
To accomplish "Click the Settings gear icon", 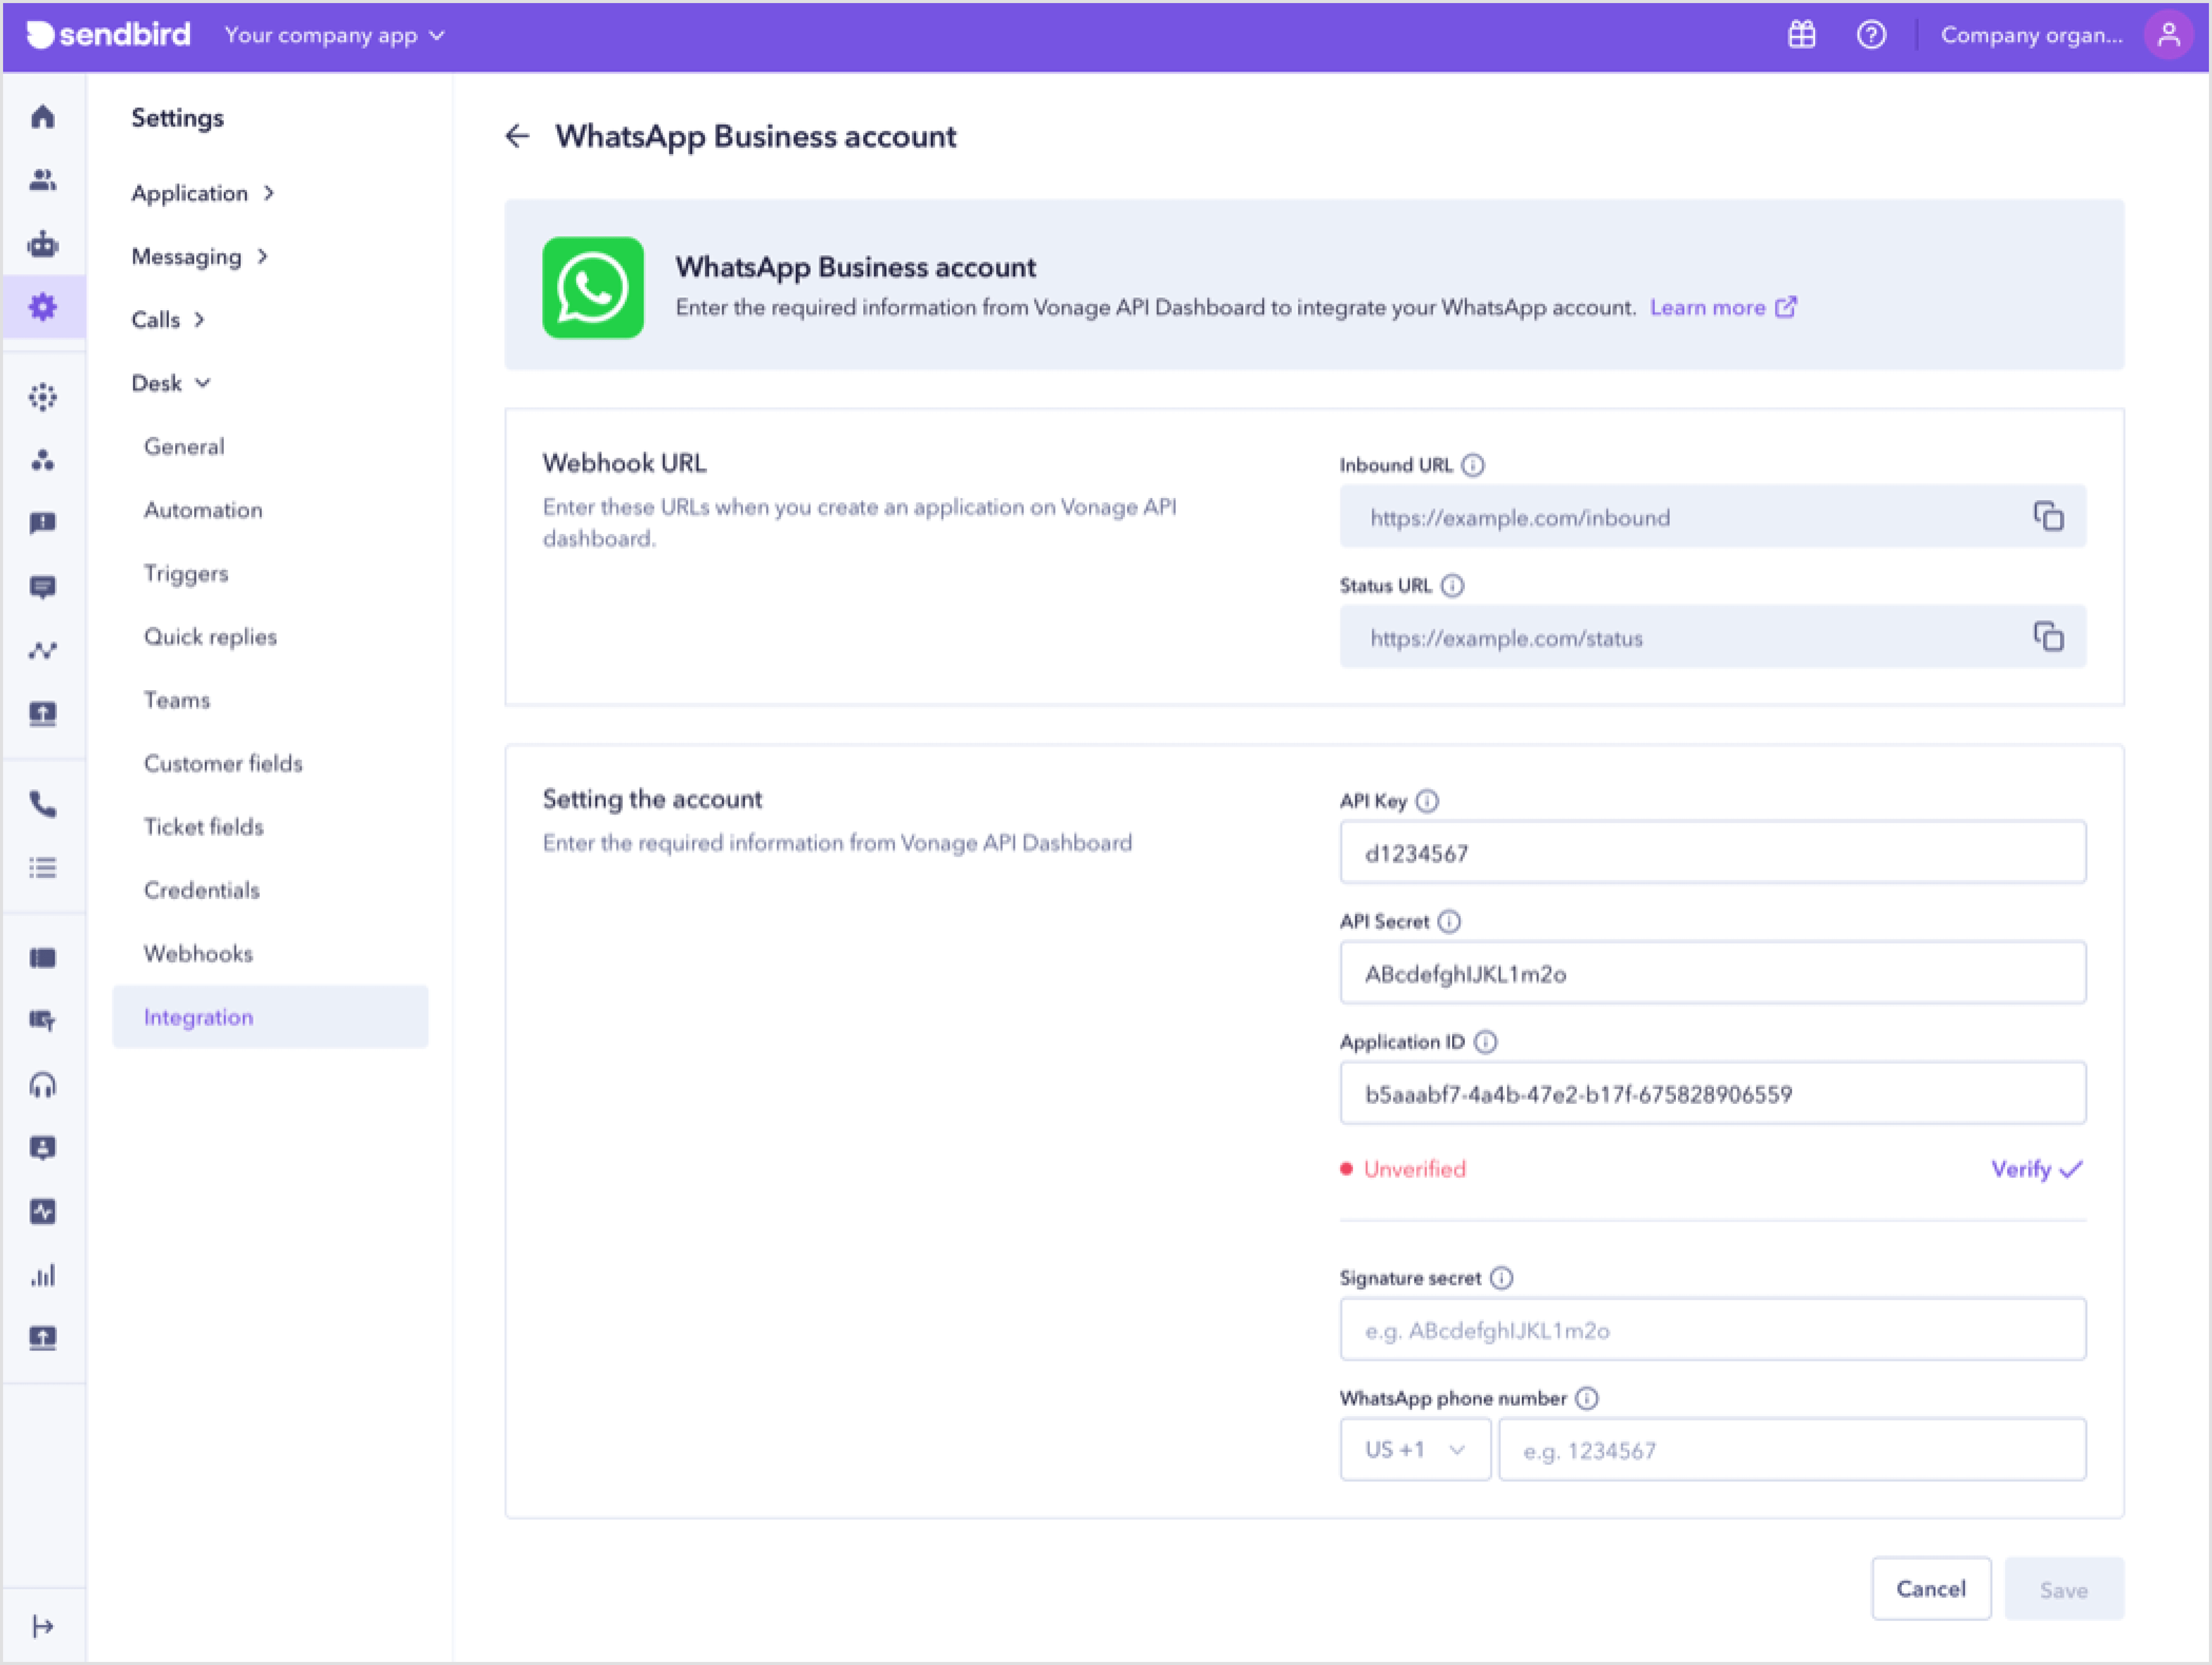I will (43, 307).
